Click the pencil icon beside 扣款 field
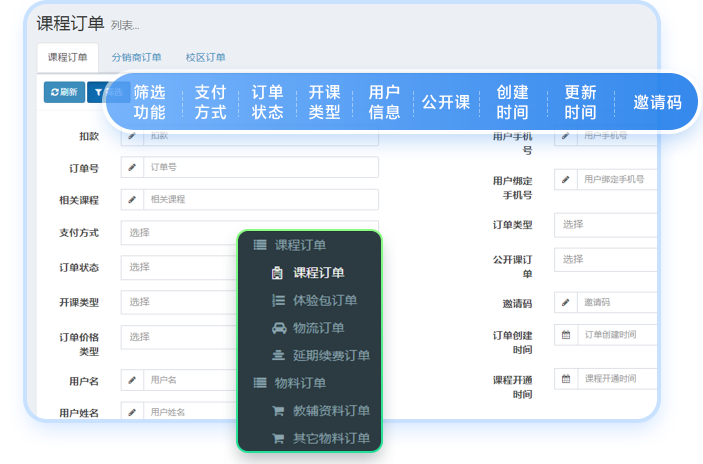 tap(132, 137)
